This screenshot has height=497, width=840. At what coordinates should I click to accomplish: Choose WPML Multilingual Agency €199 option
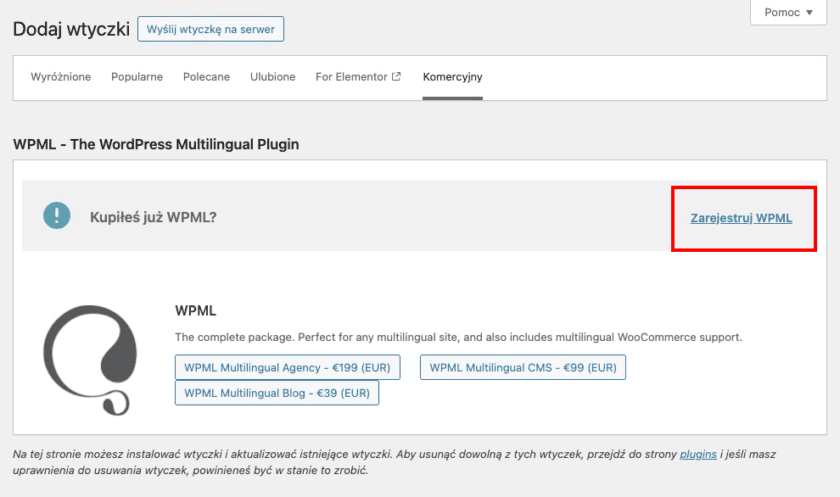[x=288, y=367]
